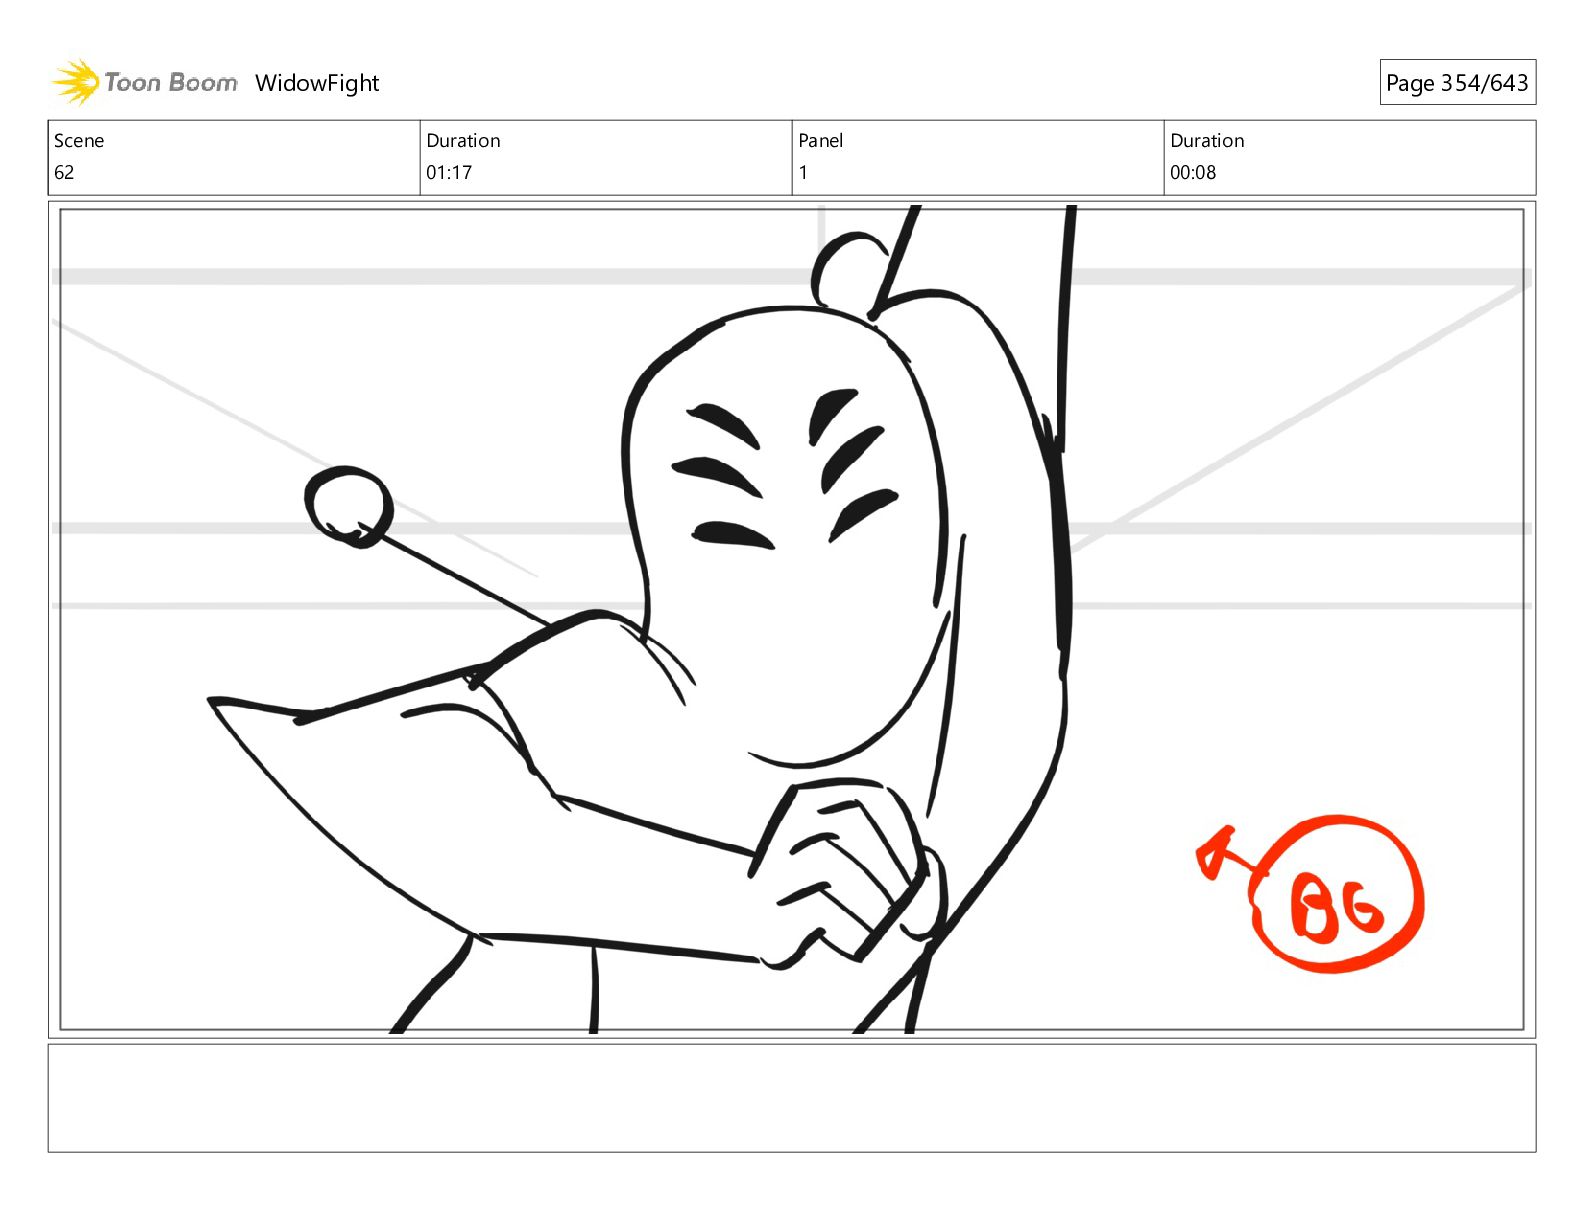
Task: Select the scene Duration label
Action: coord(463,141)
